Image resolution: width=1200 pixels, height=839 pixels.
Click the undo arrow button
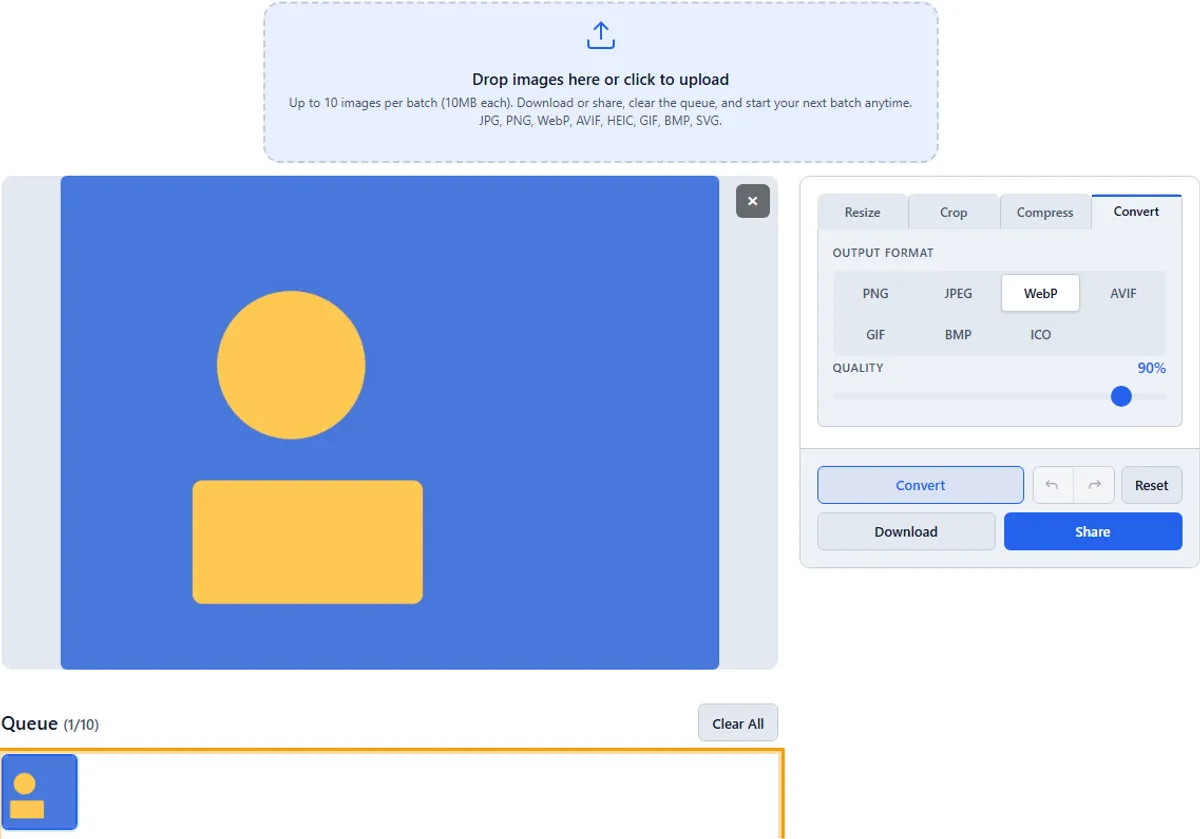1053,485
